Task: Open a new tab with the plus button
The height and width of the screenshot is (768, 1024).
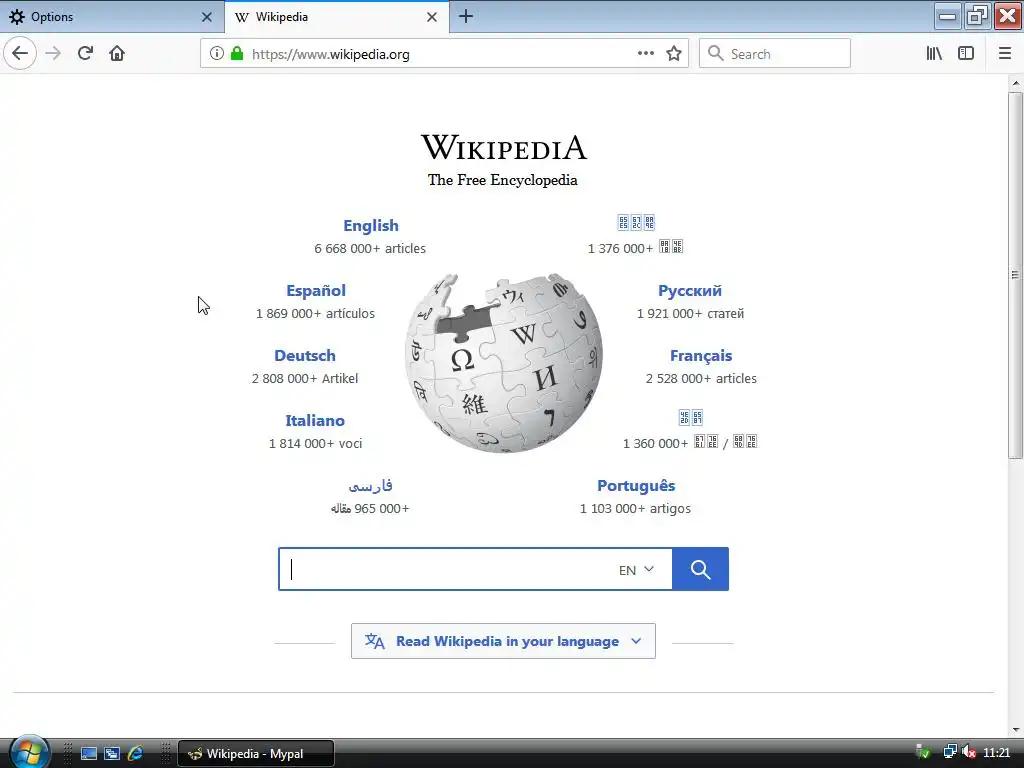Action: (466, 17)
